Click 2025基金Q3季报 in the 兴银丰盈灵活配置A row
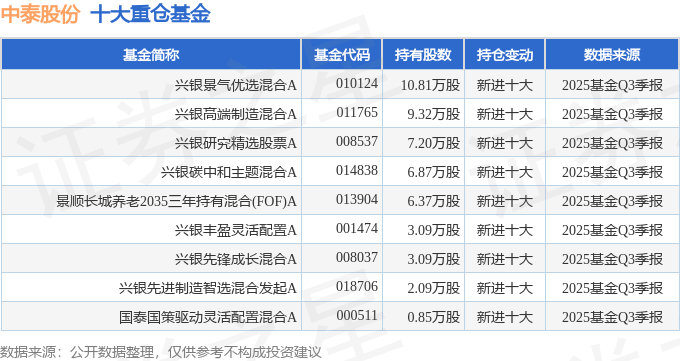The width and height of the screenshot is (680, 361). tap(612, 230)
